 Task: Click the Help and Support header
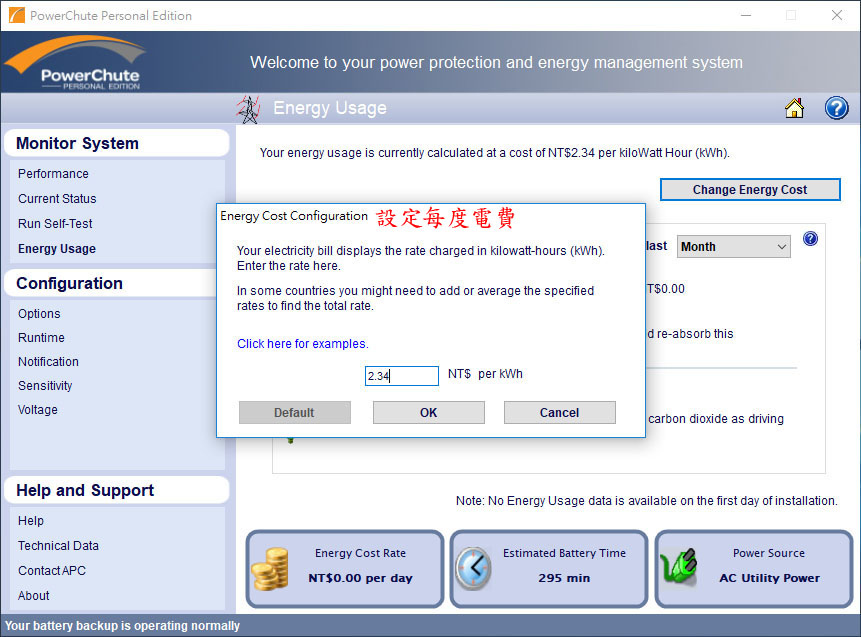pyautogui.click(x=116, y=490)
